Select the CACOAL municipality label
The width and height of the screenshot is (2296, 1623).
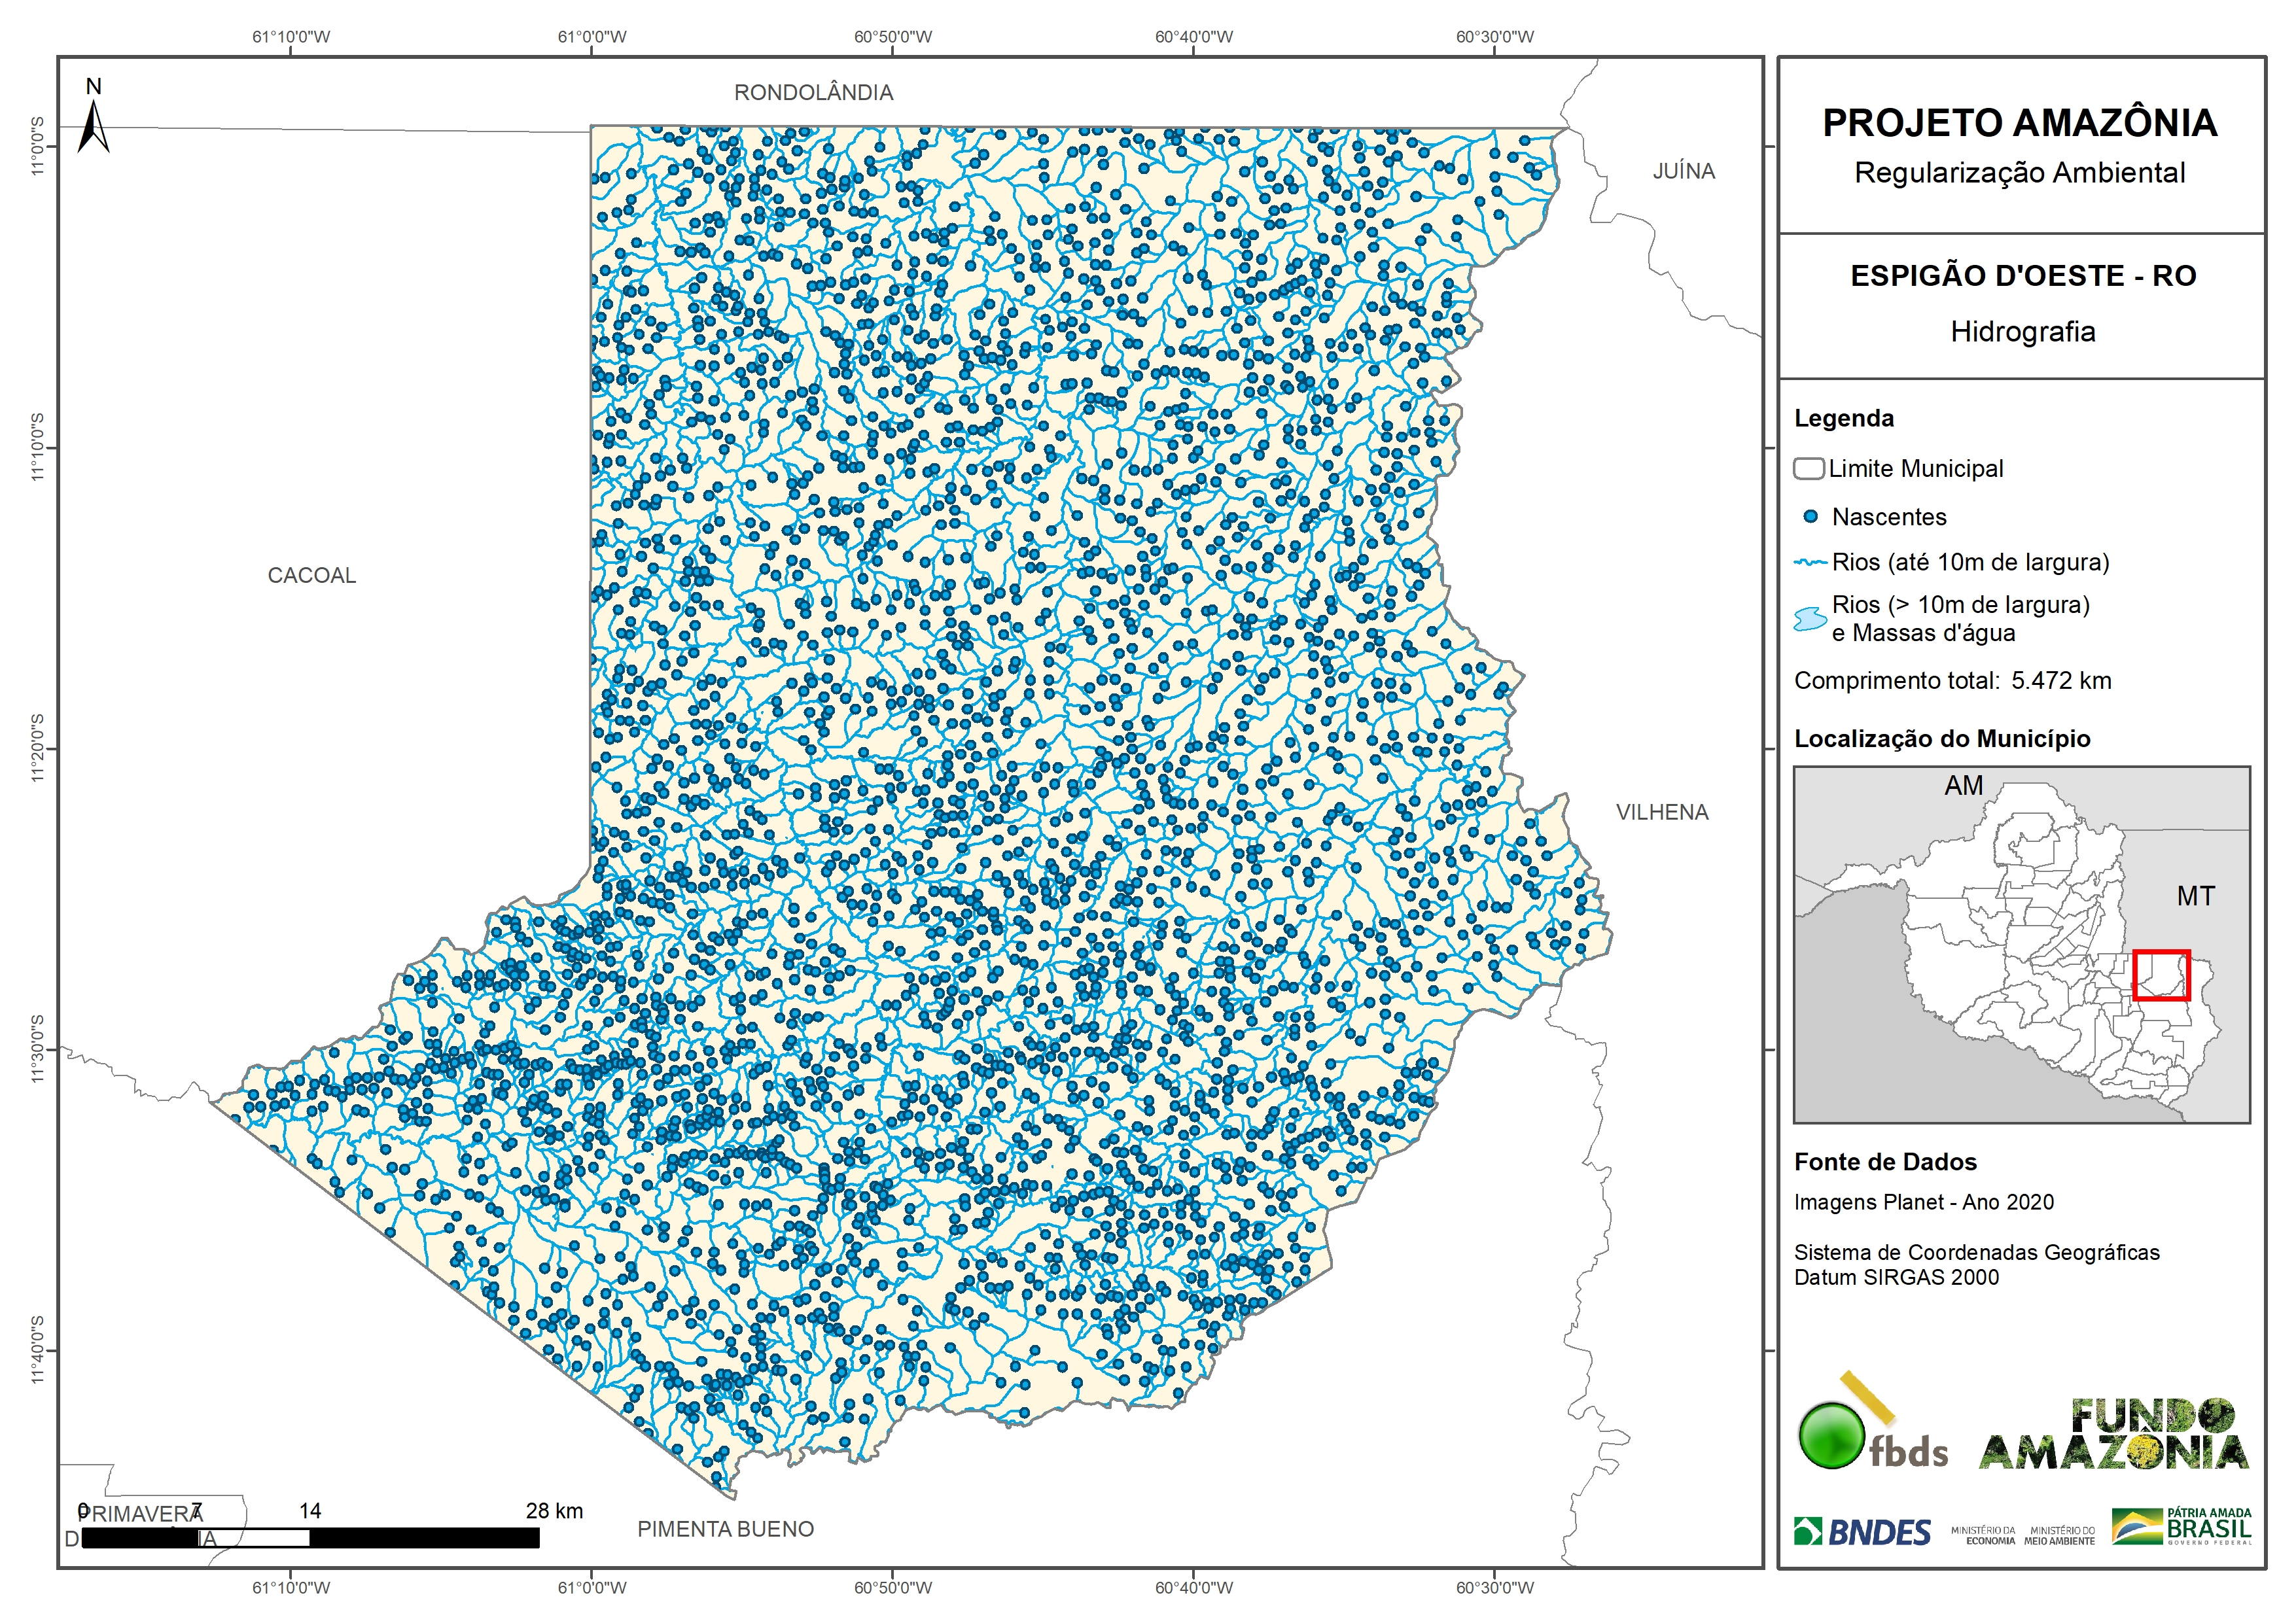coord(312,576)
